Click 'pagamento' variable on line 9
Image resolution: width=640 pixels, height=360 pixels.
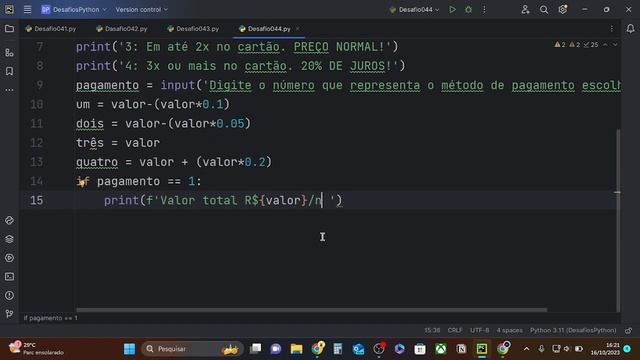pos(107,85)
